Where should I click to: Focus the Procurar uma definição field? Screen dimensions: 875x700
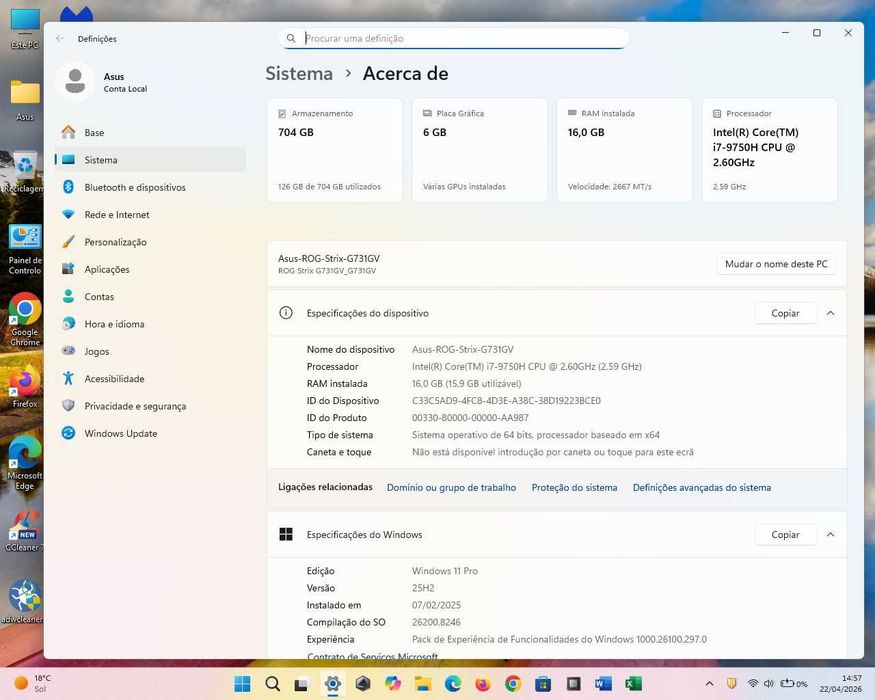453,39
